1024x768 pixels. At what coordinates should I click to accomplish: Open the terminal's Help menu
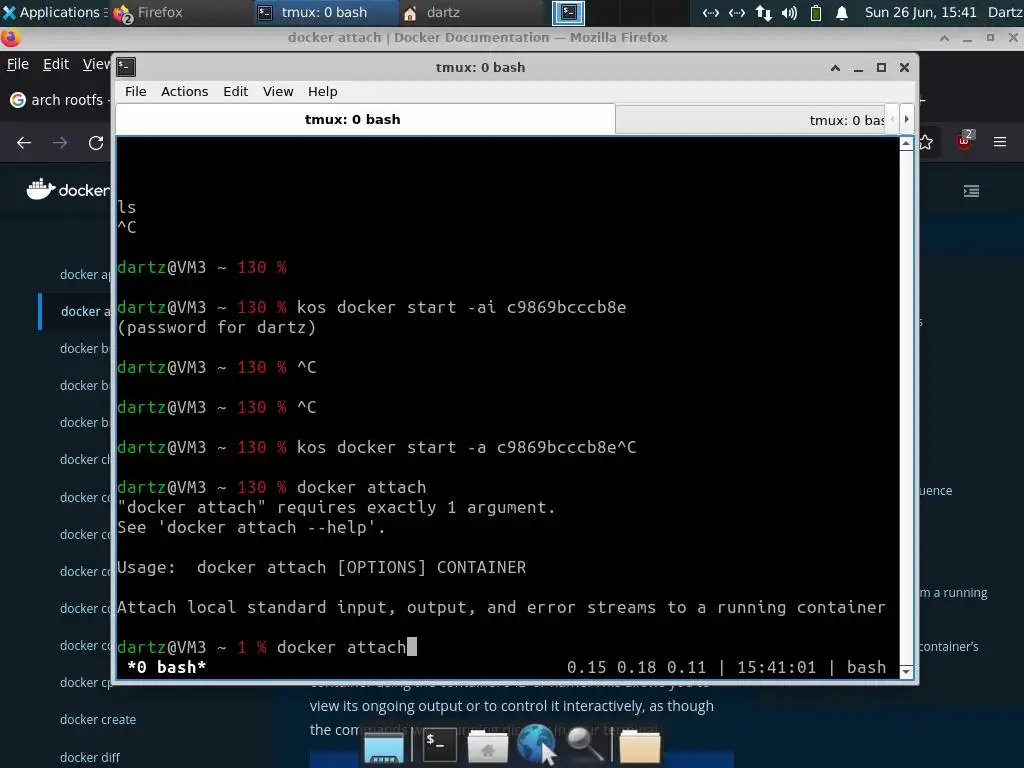[323, 91]
